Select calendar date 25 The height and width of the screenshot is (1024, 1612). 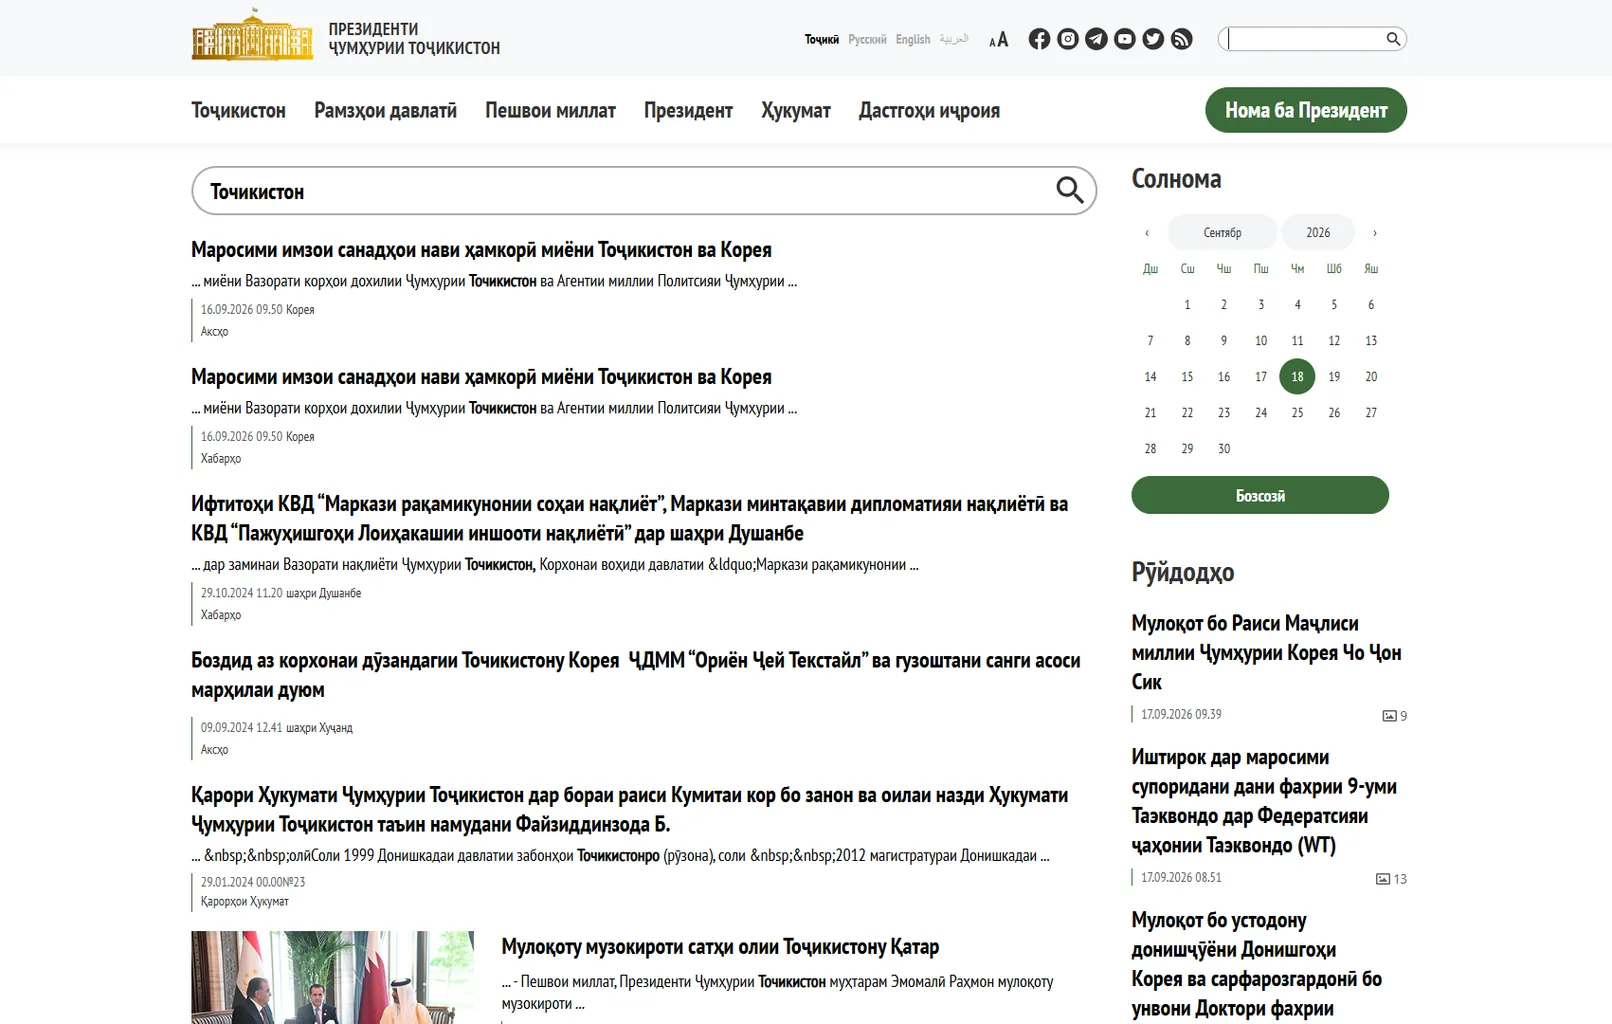(x=1297, y=413)
